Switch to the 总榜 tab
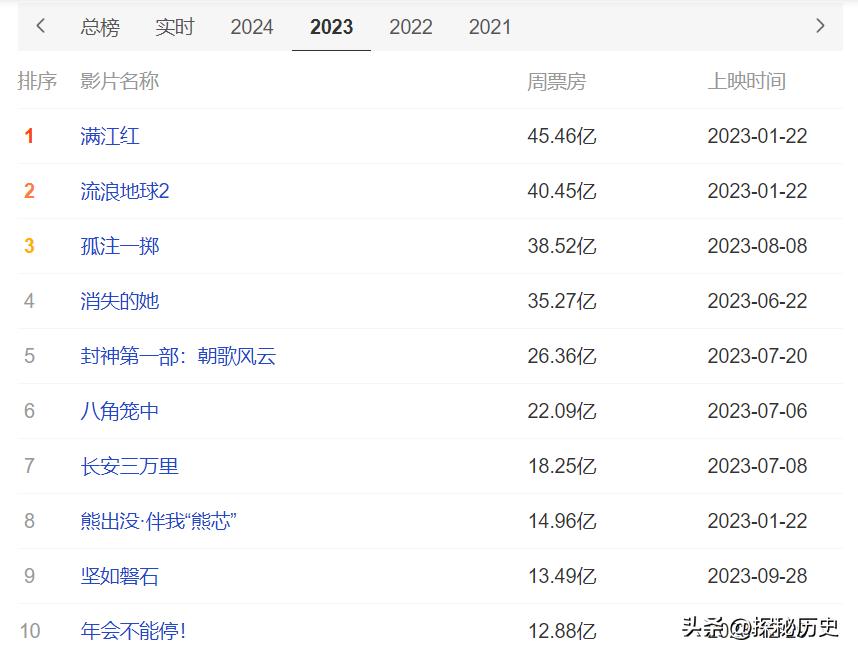The width and height of the screenshot is (858, 657). pos(100,27)
